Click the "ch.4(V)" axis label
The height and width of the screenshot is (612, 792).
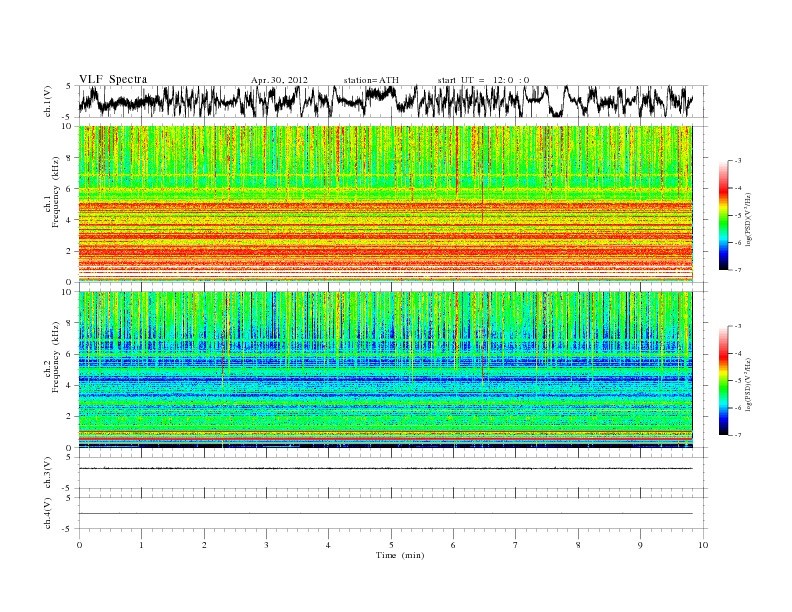pyautogui.click(x=48, y=513)
